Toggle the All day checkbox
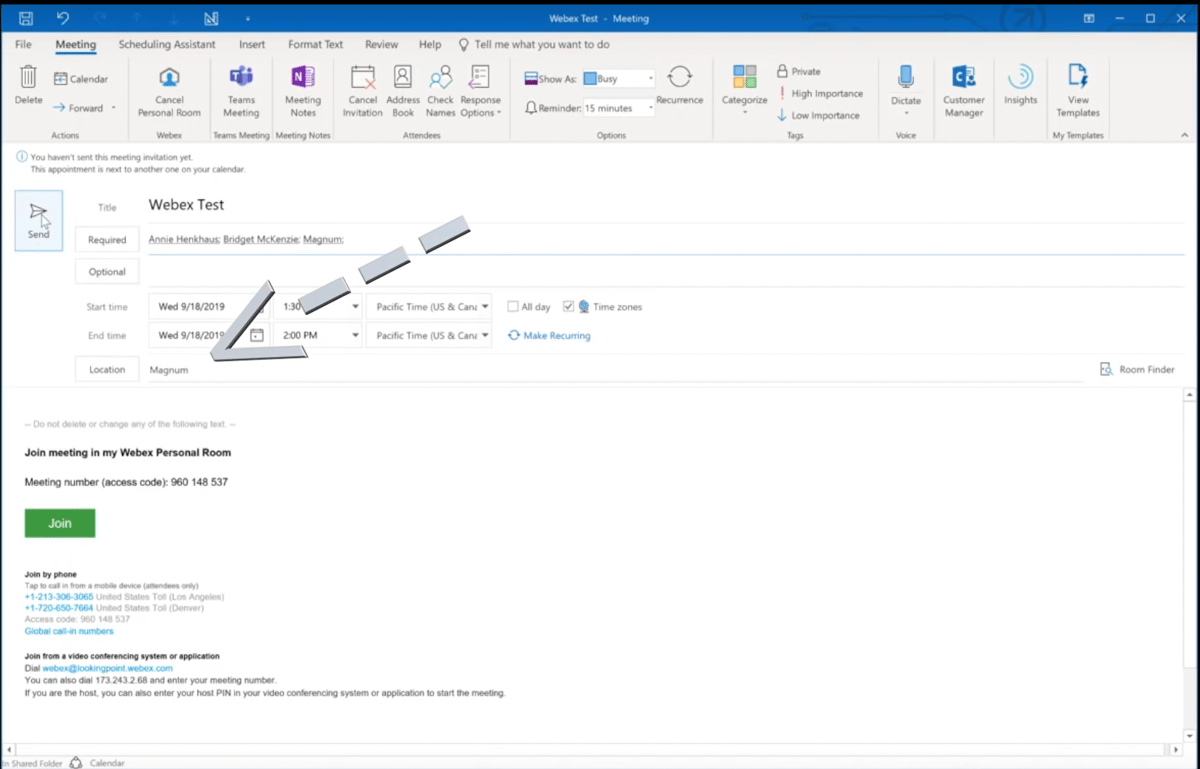Image resolution: width=1200 pixels, height=769 pixels. pyautogui.click(x=512, y=306)
